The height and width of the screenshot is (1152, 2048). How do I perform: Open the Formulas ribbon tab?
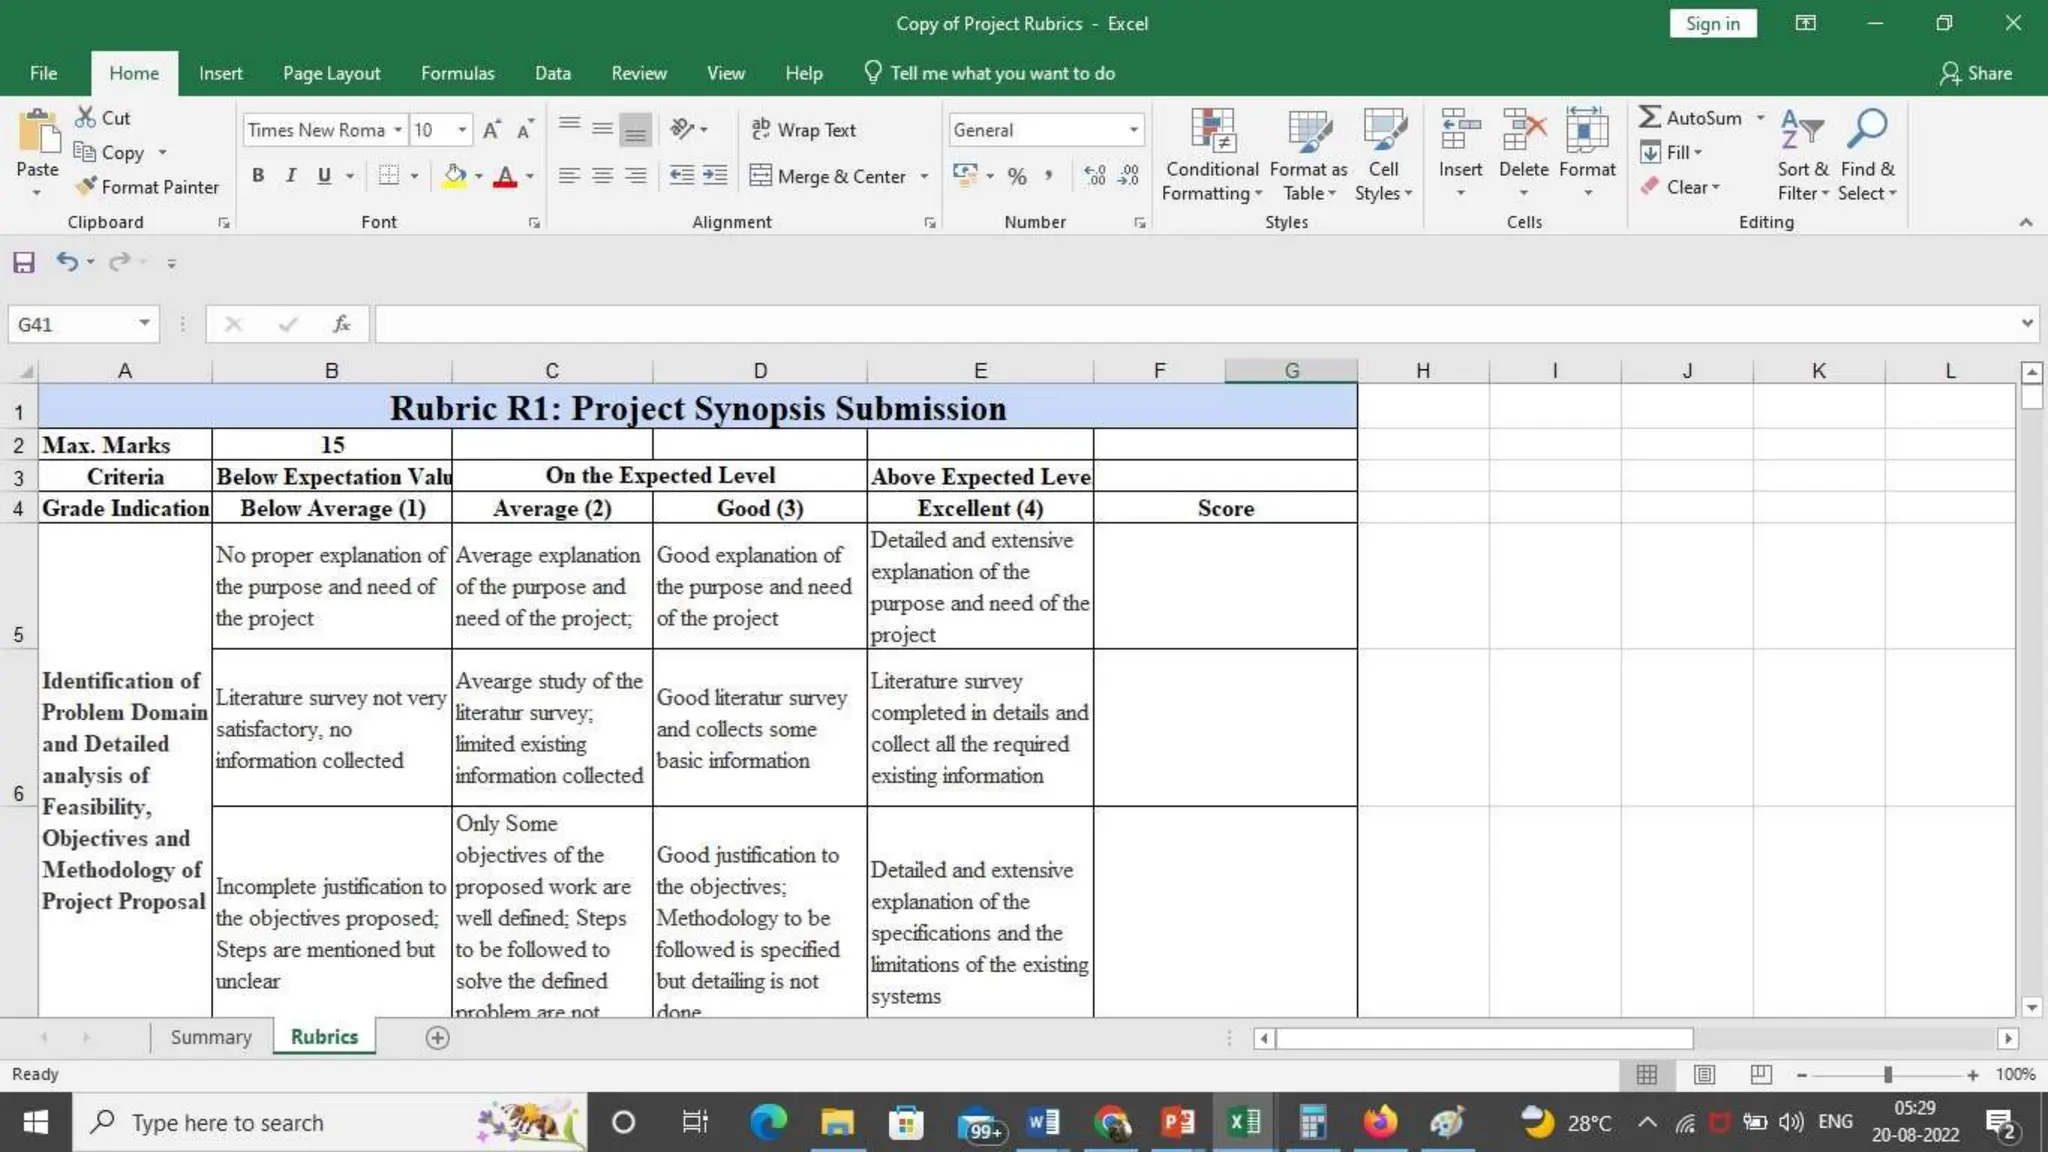point(457,73)
